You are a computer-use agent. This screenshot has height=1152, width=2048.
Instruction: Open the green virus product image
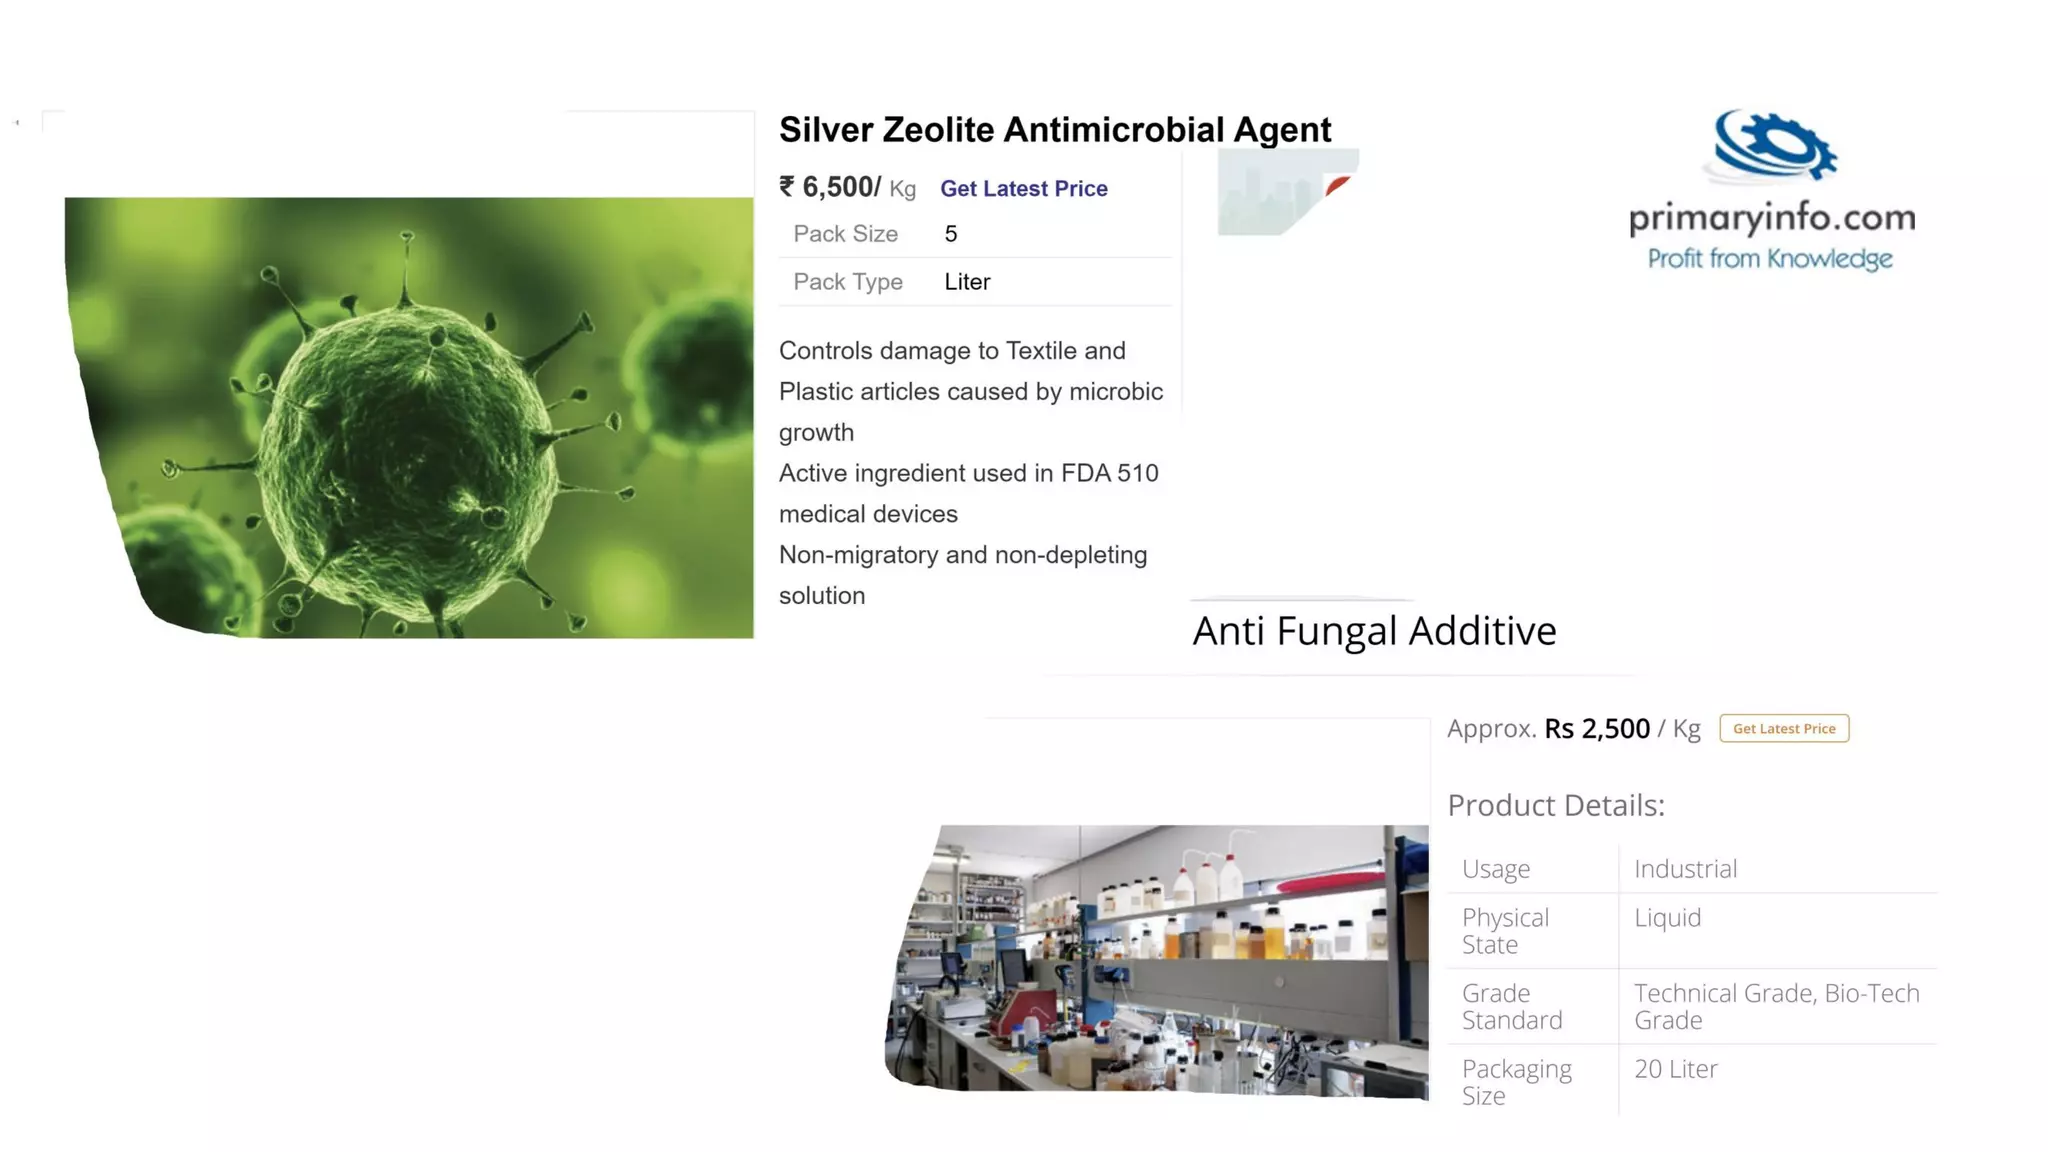(x=409, y=417)
